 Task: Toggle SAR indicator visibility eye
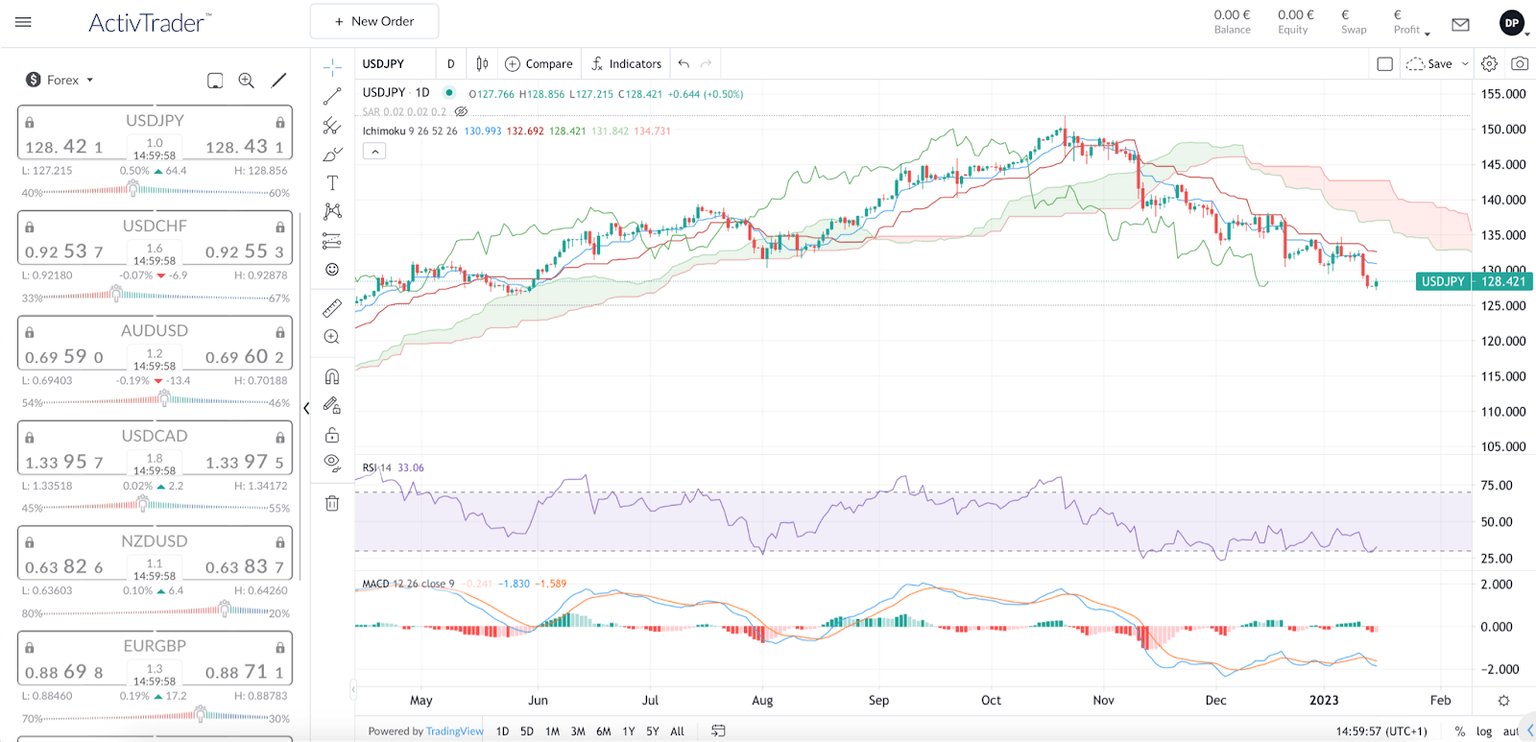tap(461, 112)
